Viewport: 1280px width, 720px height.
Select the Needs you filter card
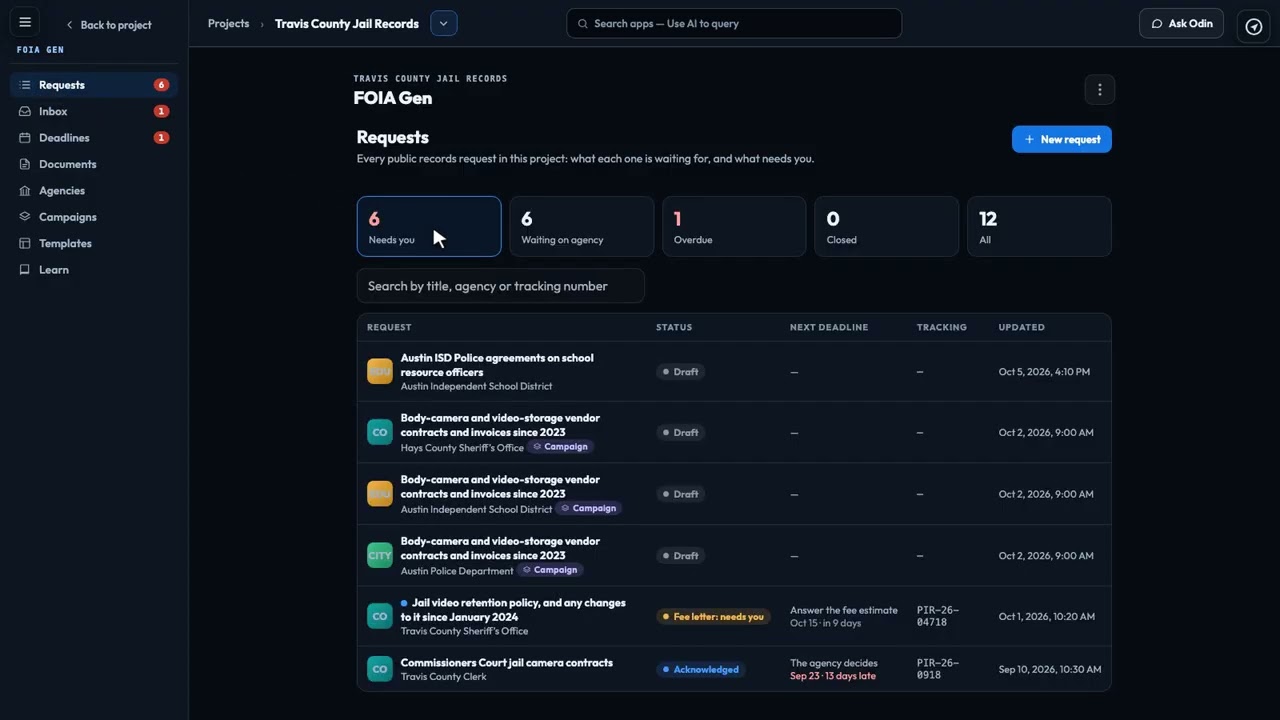pos(429,226)
